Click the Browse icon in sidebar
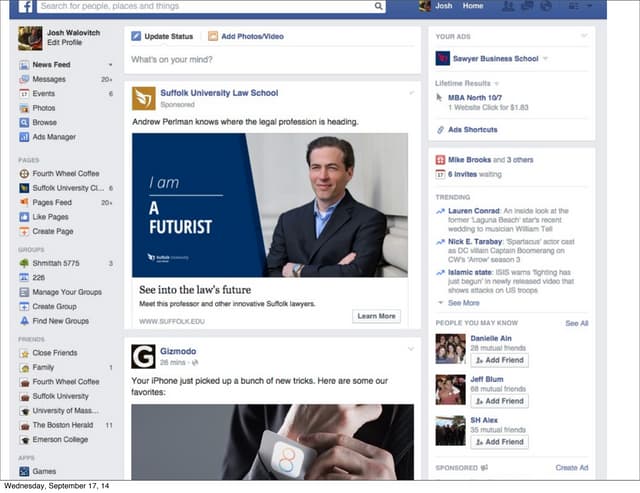The width and height of the screenshot is (640, 493). [x=24, y=122]
